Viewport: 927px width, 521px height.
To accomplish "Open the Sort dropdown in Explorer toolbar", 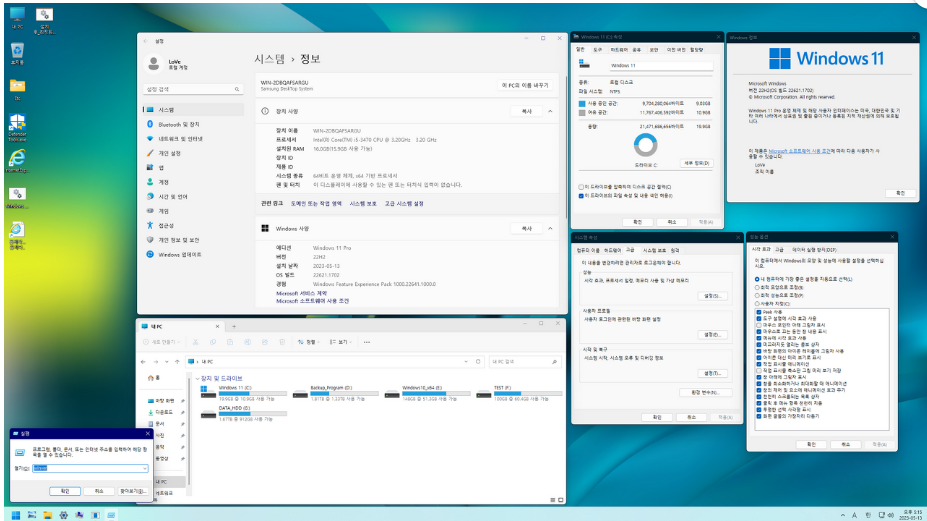I will (x=309, y=342).
